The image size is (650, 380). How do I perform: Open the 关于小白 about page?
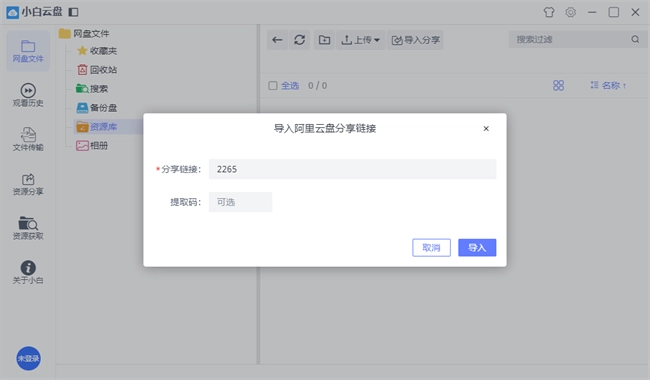(28, 273)
